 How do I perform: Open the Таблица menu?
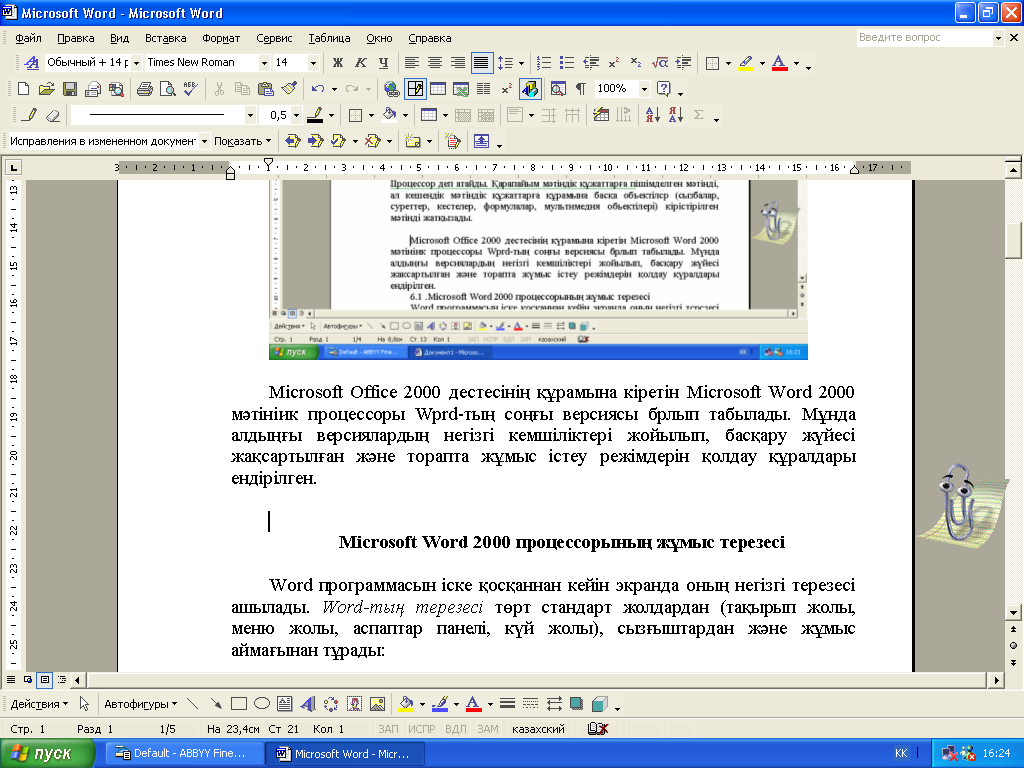click(x=329, y=38)
